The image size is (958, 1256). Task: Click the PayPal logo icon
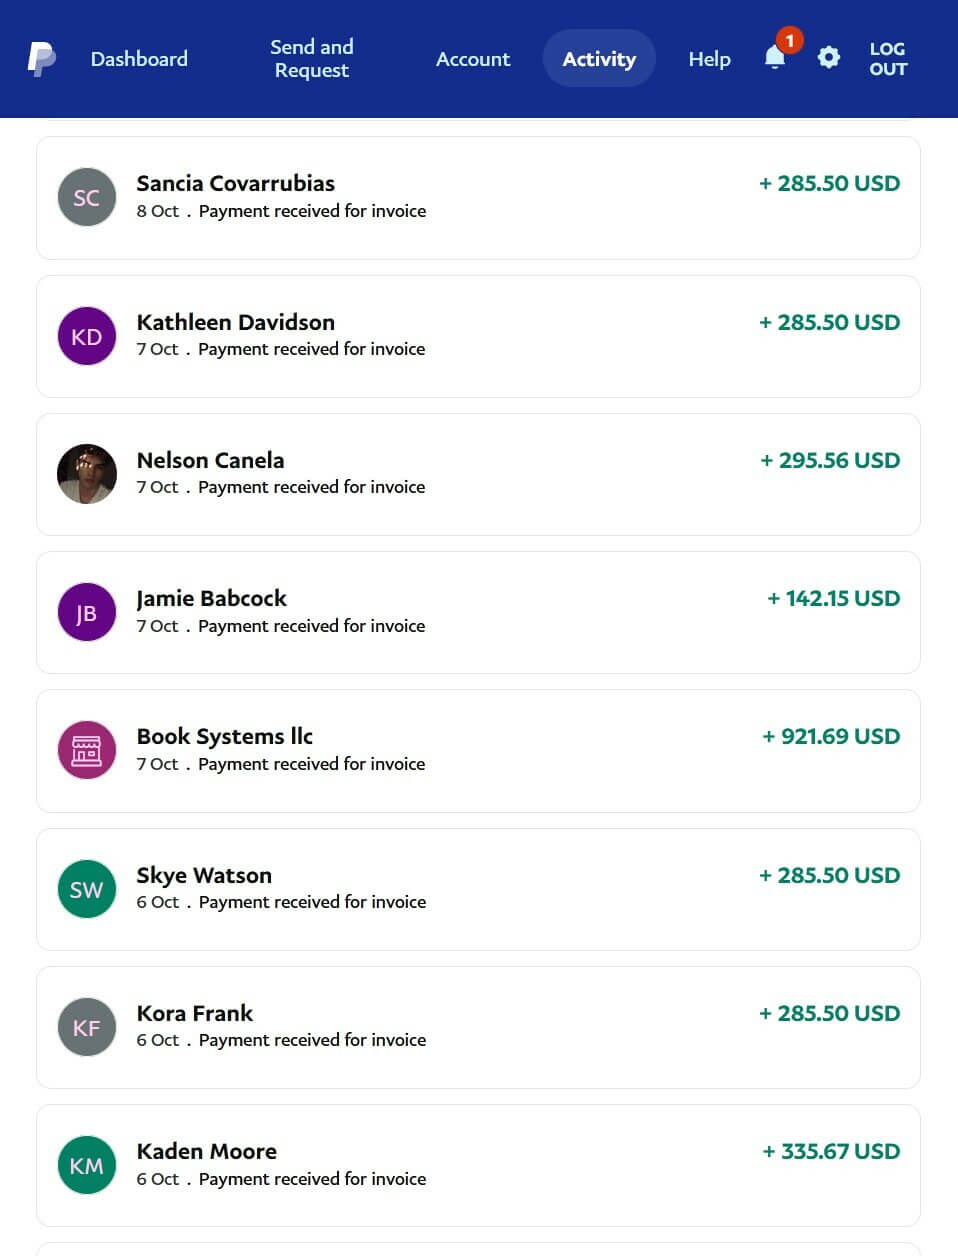(x=41, y=59)
